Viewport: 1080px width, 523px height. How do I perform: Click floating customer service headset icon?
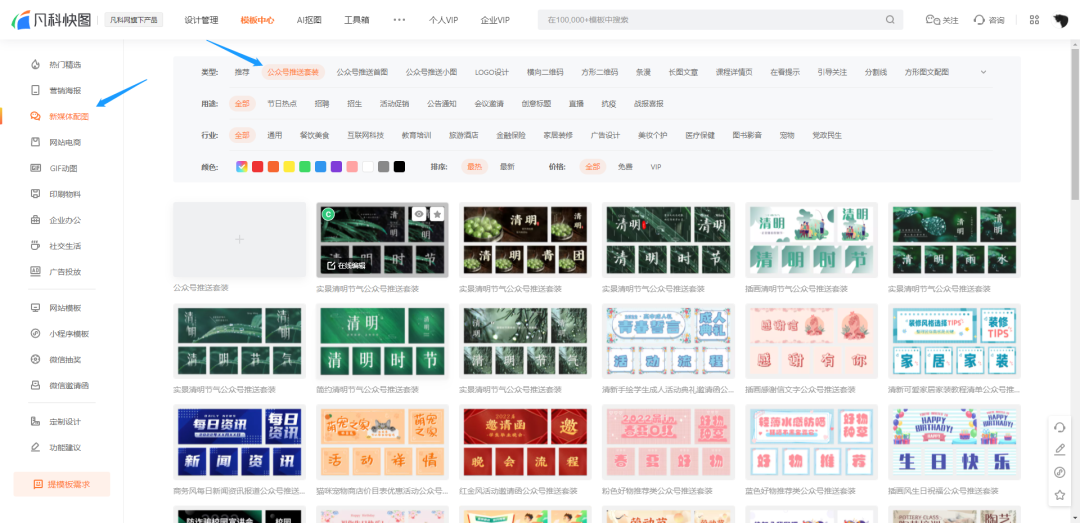1060,427
